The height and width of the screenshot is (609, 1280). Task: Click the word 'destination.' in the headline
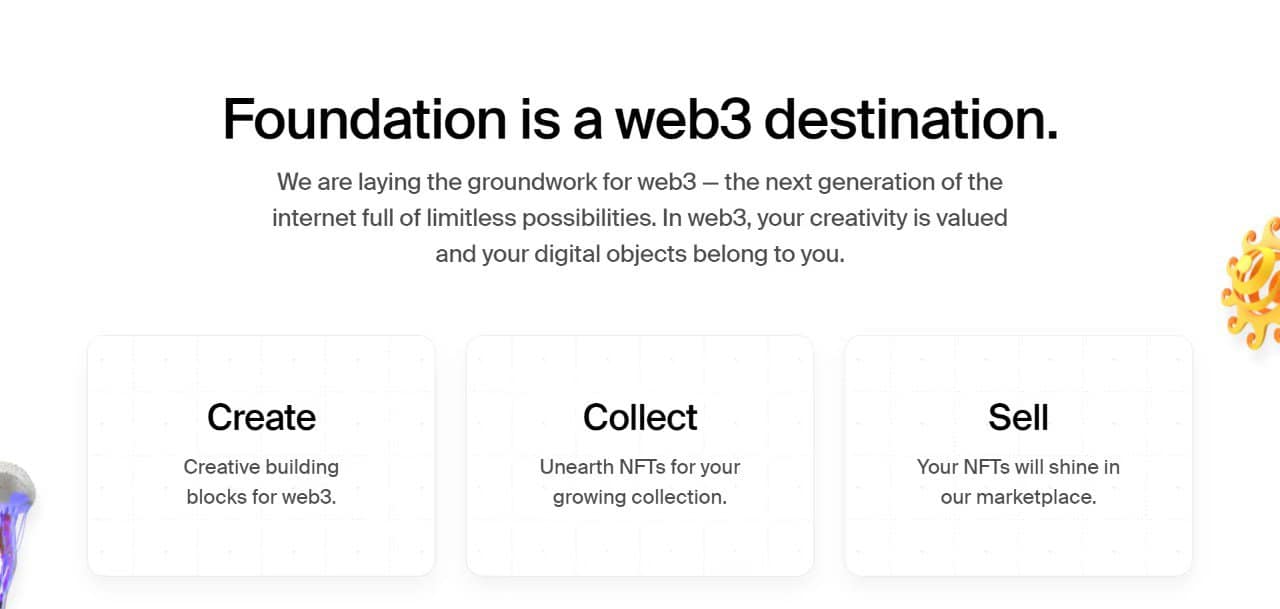click(x=911, y=119)
